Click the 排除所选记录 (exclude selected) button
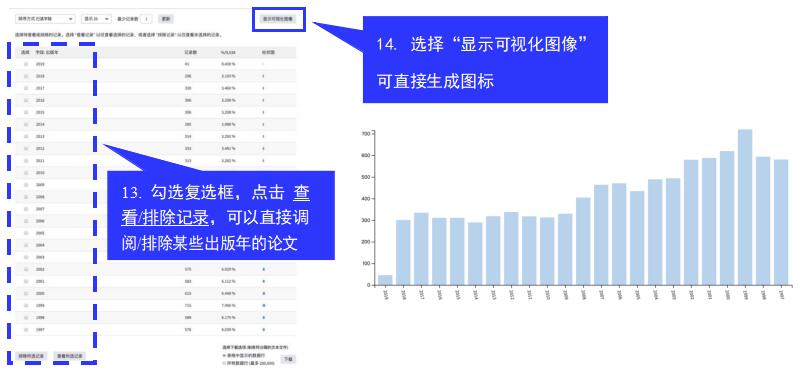799x371 pixels. click(32, 356)
